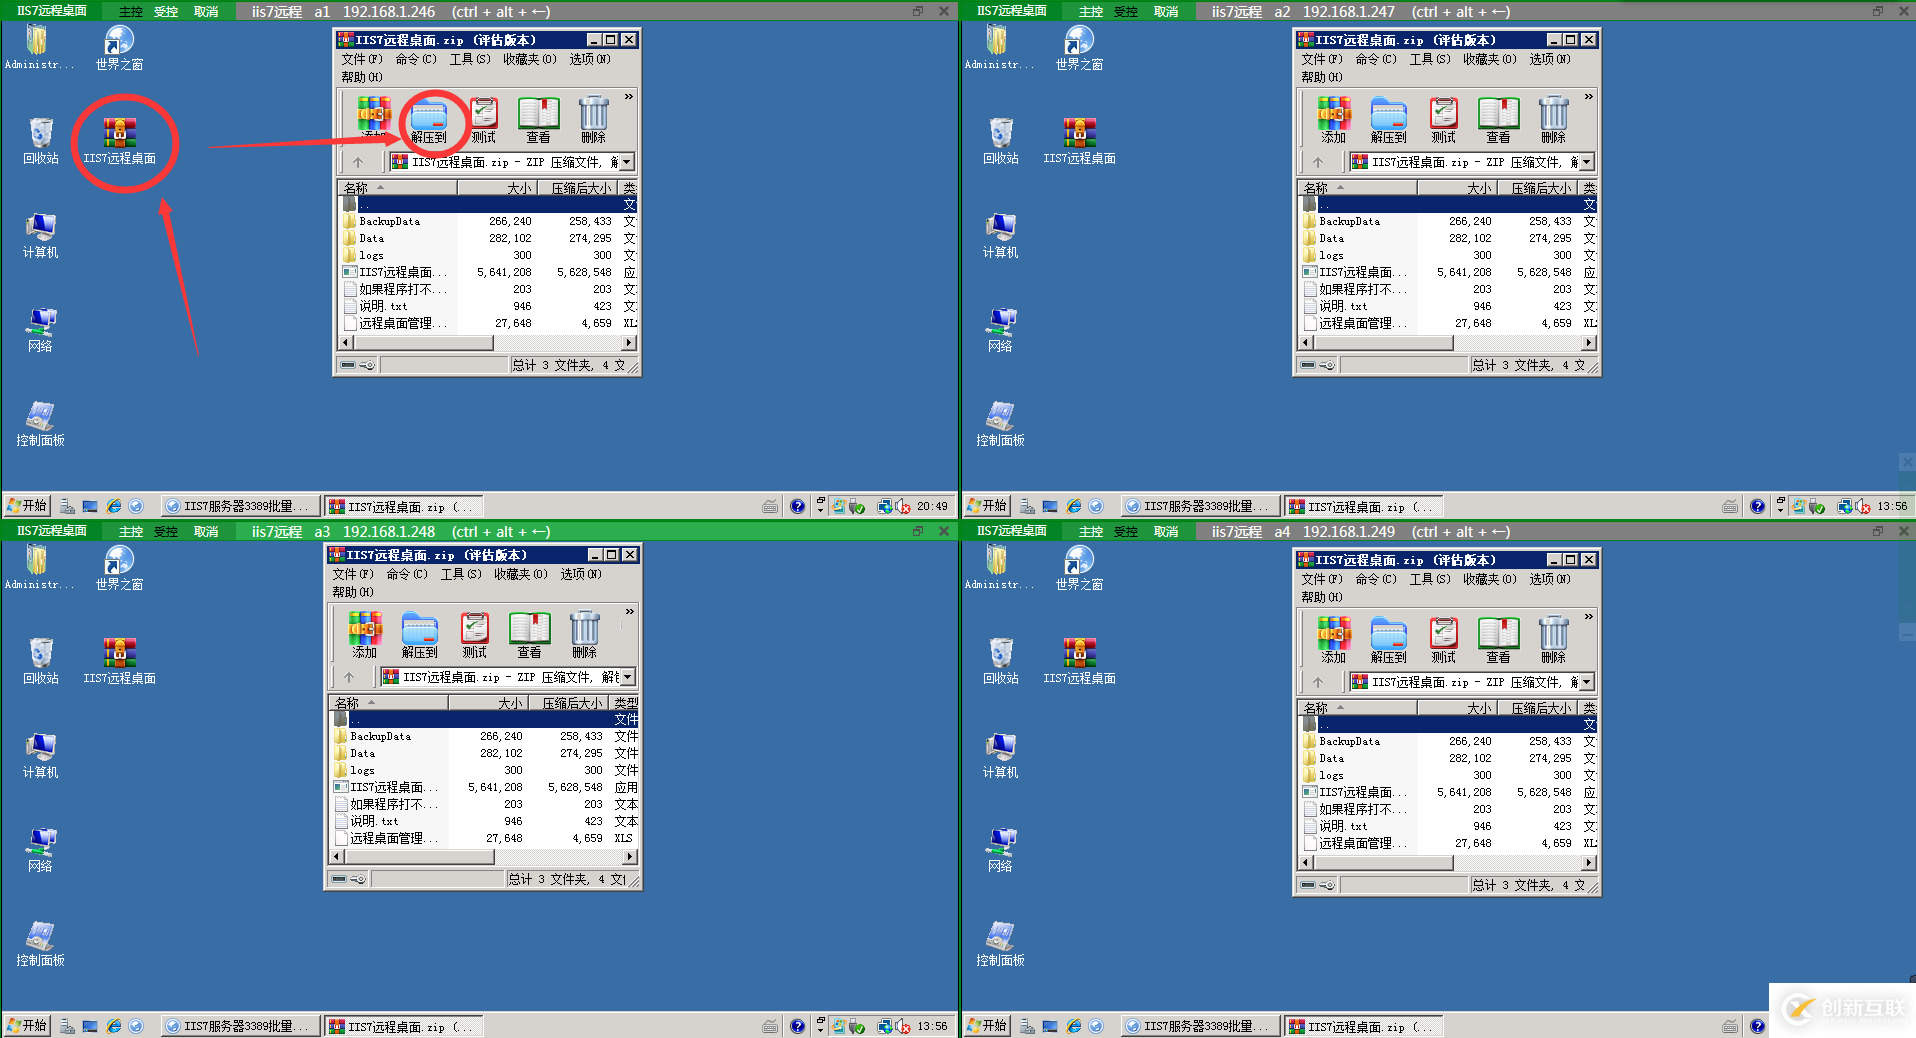Open 帮助(H) menu in a4 WinRAR
Screen dimensions: 1916x1038
[1322, 597]
